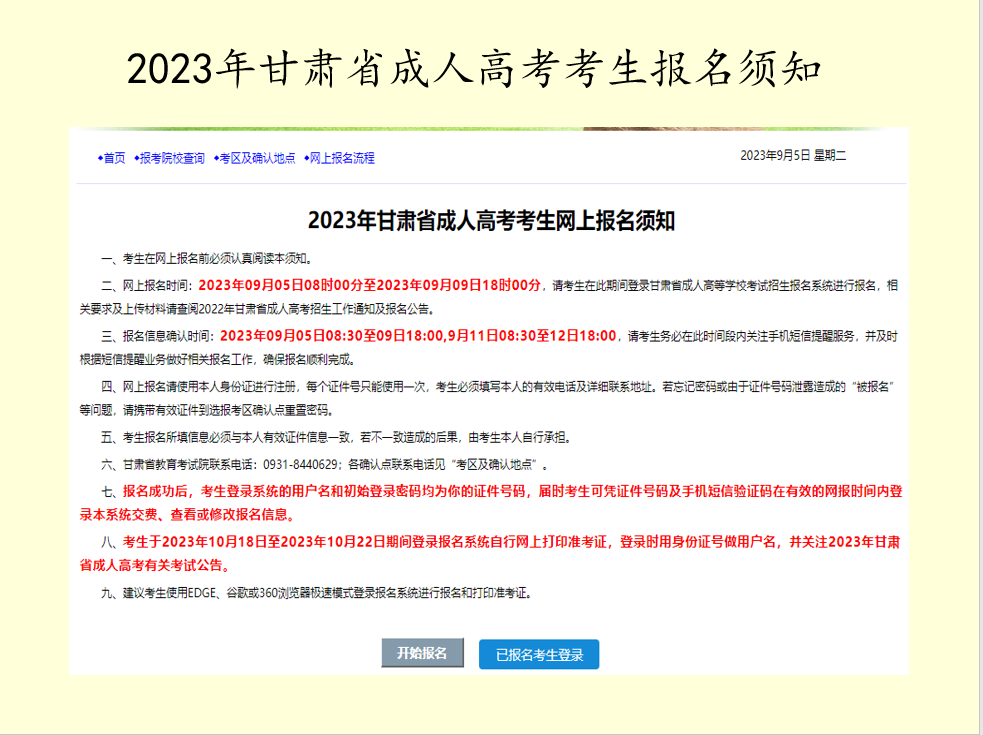Click the red 报名信息确认时间 date range
This screenshot has width=983, height=735.
(419, 336)
